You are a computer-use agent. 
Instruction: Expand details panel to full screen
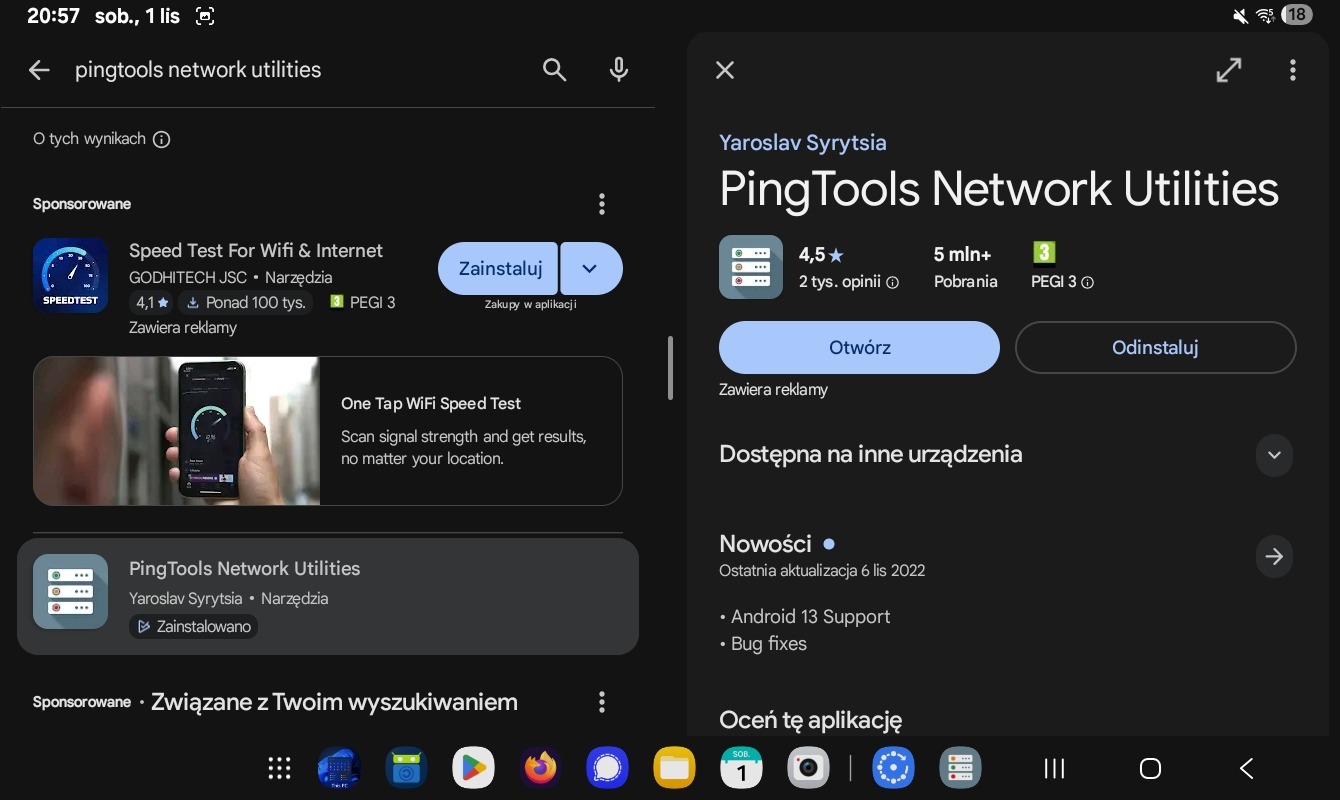point(1228,70)
